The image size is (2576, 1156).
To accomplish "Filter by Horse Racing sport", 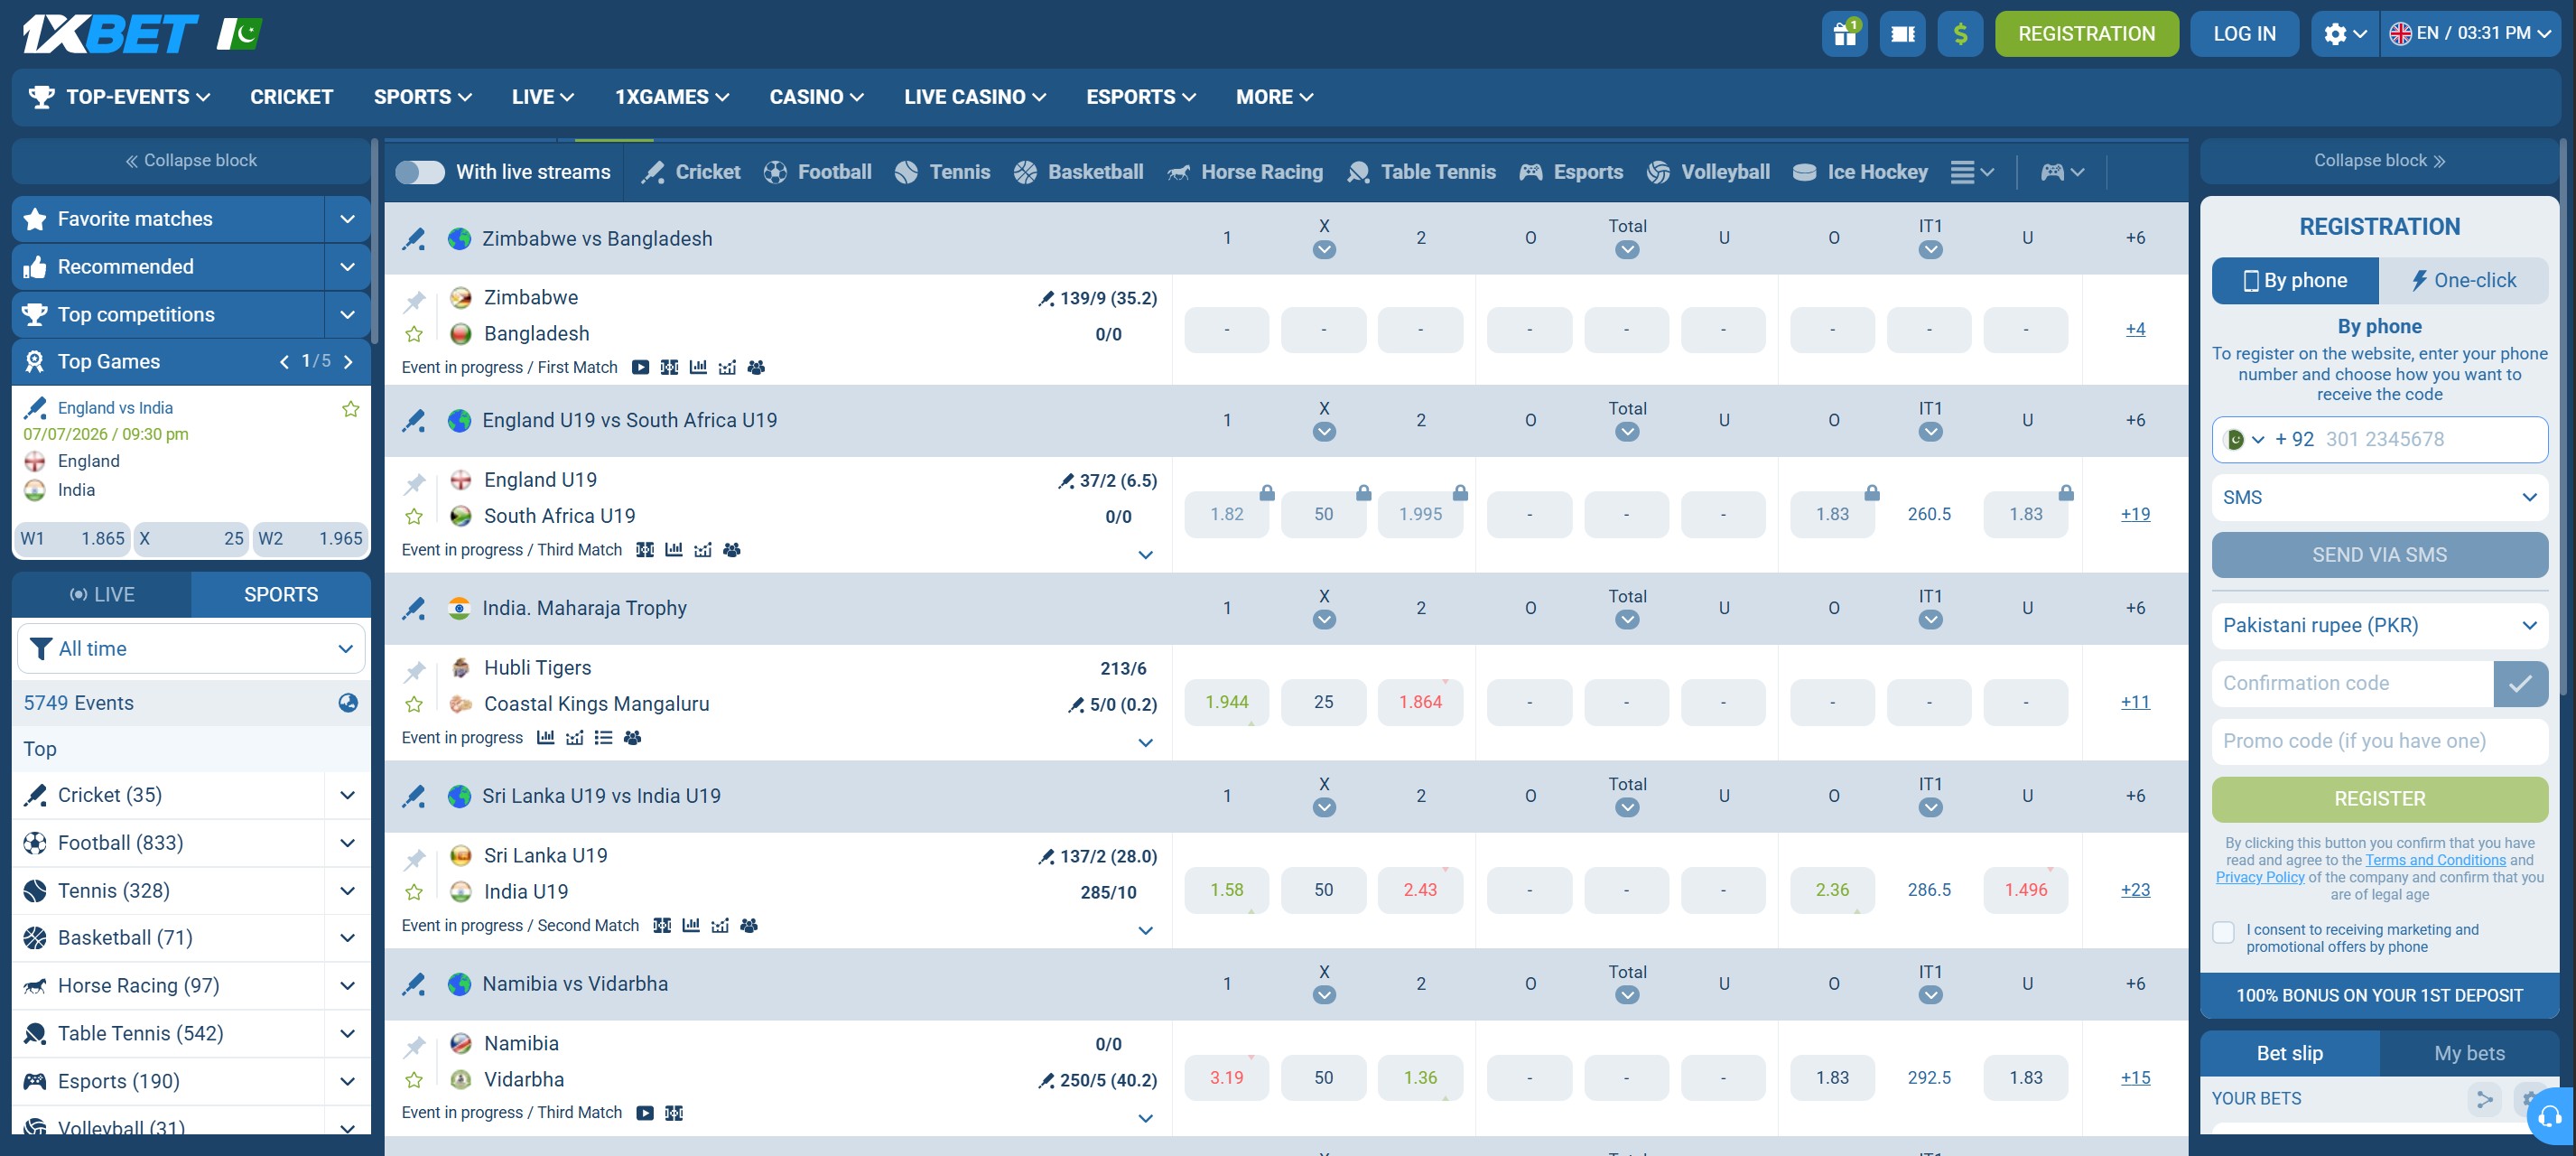I will [1244, 172].
